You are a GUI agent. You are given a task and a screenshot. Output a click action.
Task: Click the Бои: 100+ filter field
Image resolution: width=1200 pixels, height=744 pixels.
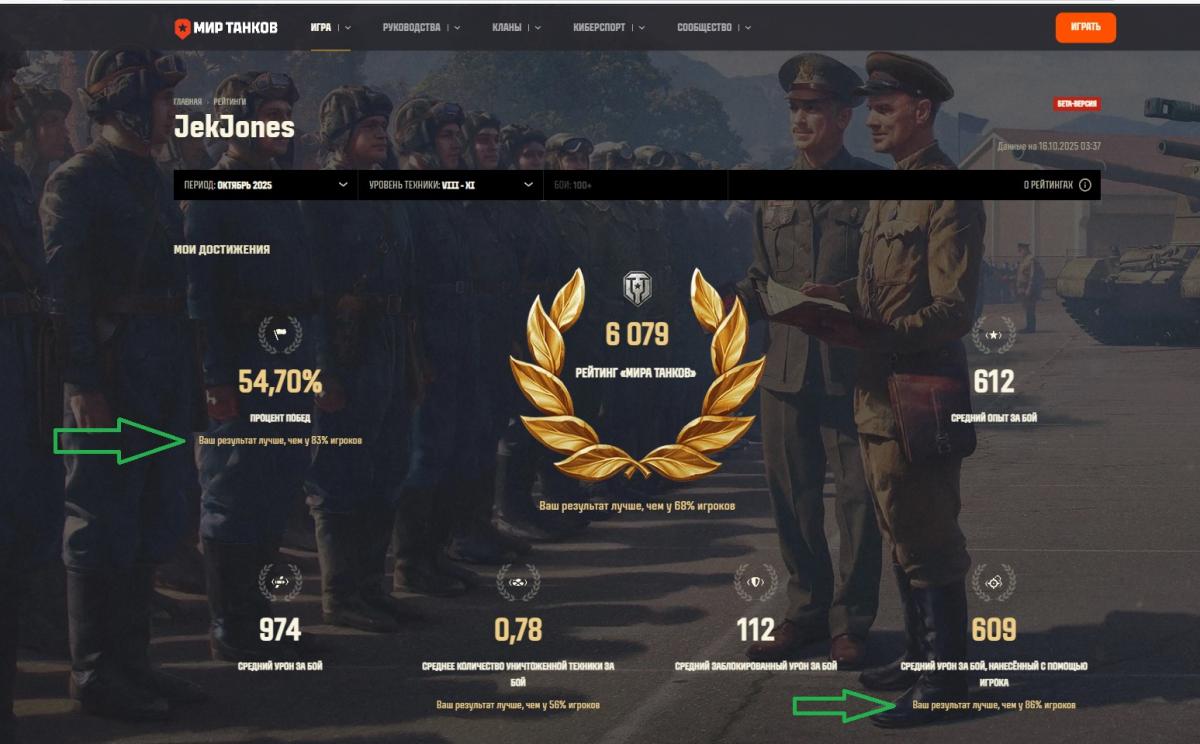click(x=635, y=185)
